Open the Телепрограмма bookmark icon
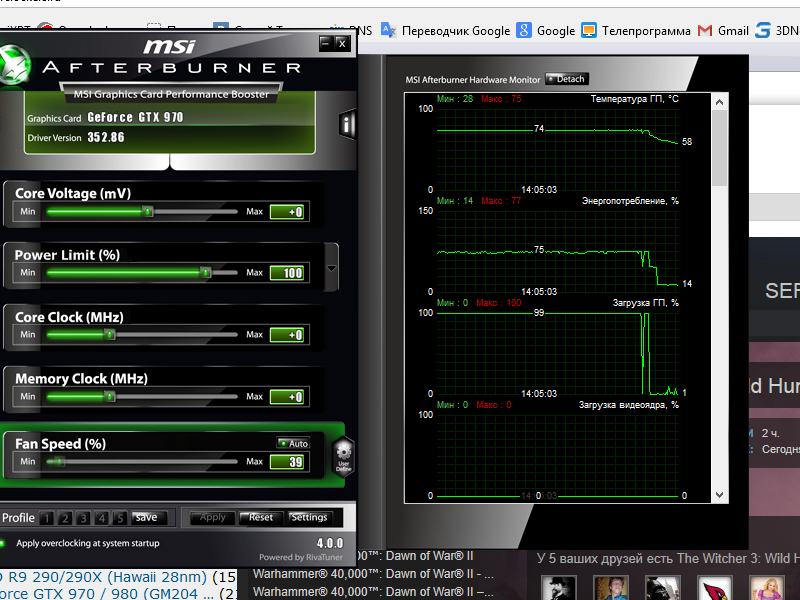 tap(589, 31)
